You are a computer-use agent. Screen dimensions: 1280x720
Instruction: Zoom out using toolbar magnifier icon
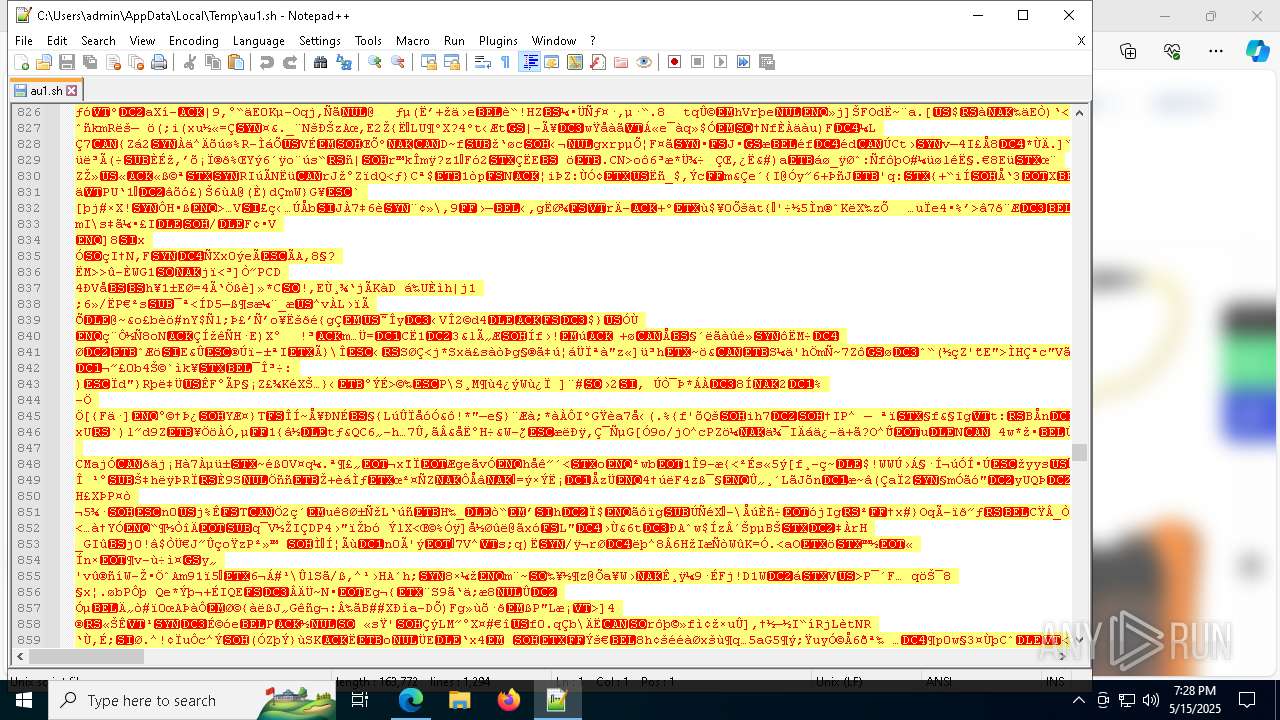coord(398,62)
